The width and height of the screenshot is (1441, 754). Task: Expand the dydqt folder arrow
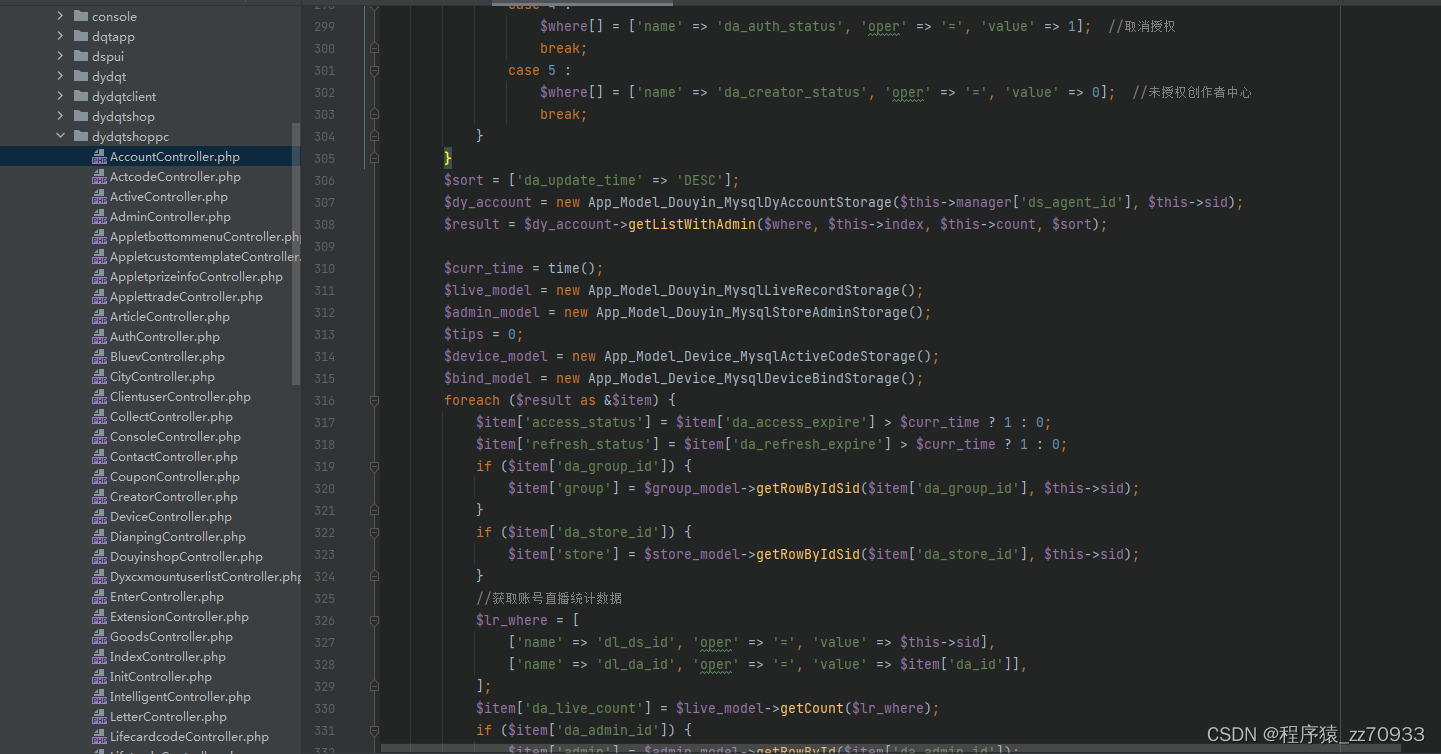tap(60, 76)
